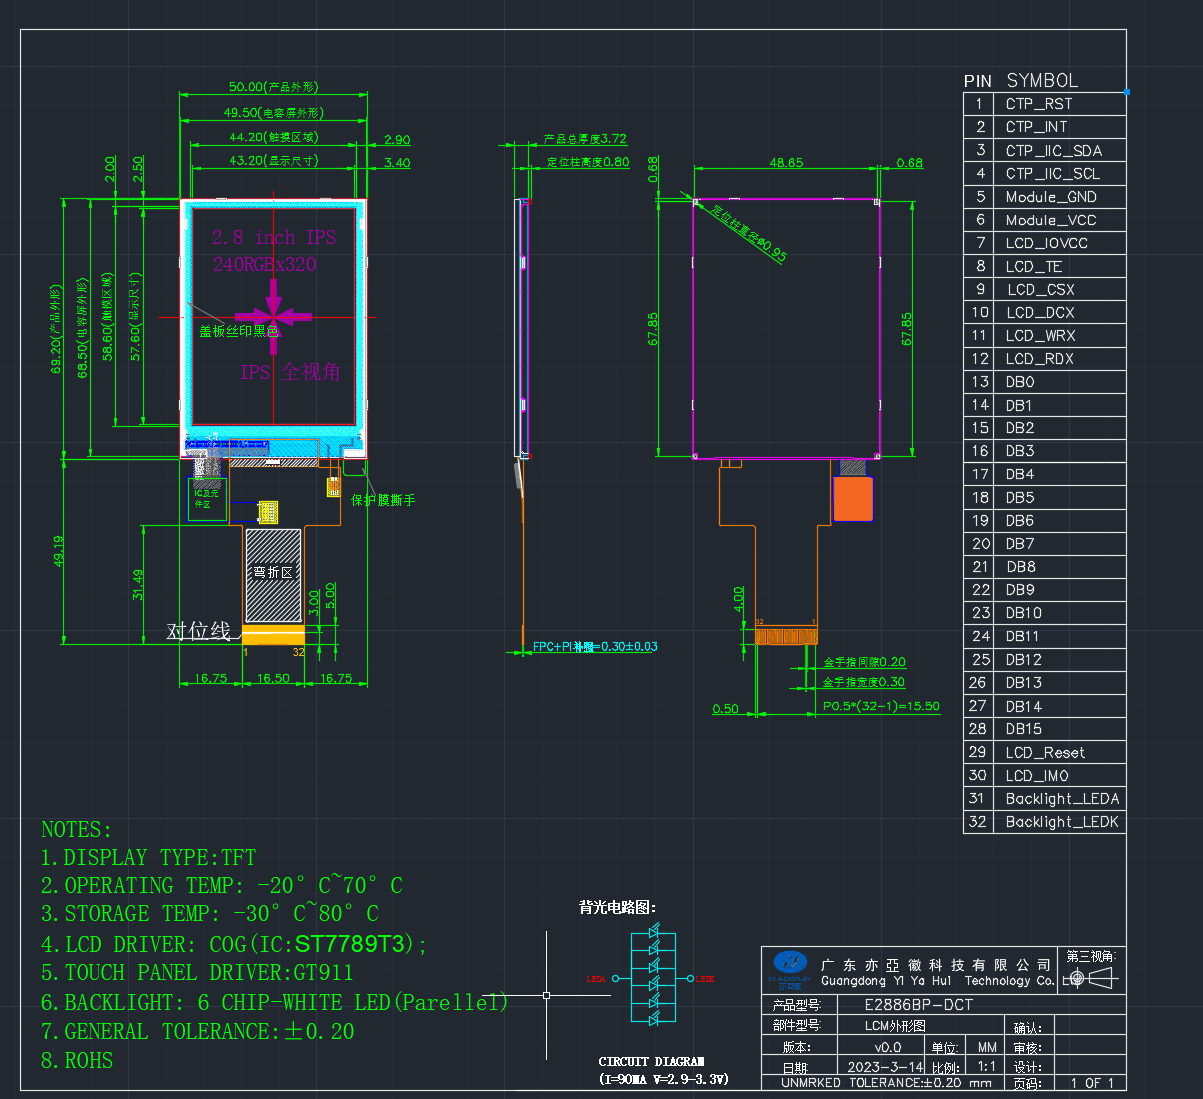
Task: Click the "49.50(电容屏外形)" dimension text
Action: coord(274,113)
